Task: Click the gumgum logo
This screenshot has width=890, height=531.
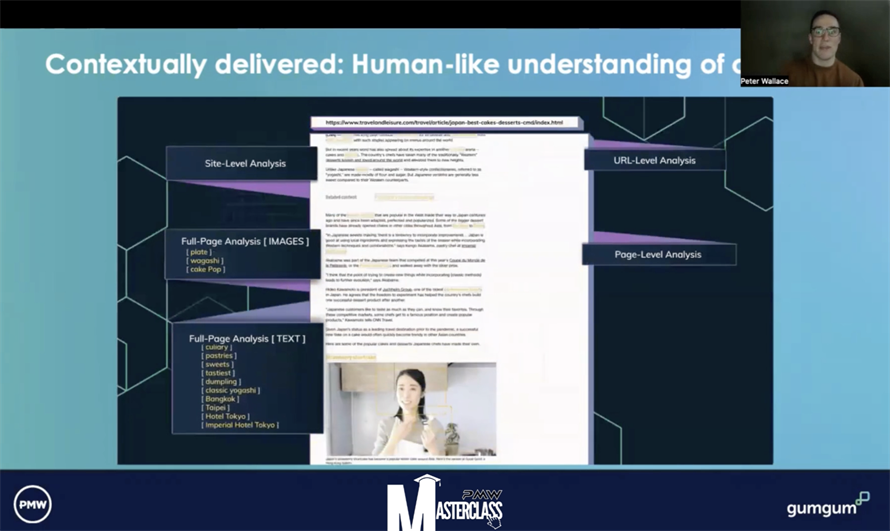Action: pyautogui.click(x=827, y=506)
